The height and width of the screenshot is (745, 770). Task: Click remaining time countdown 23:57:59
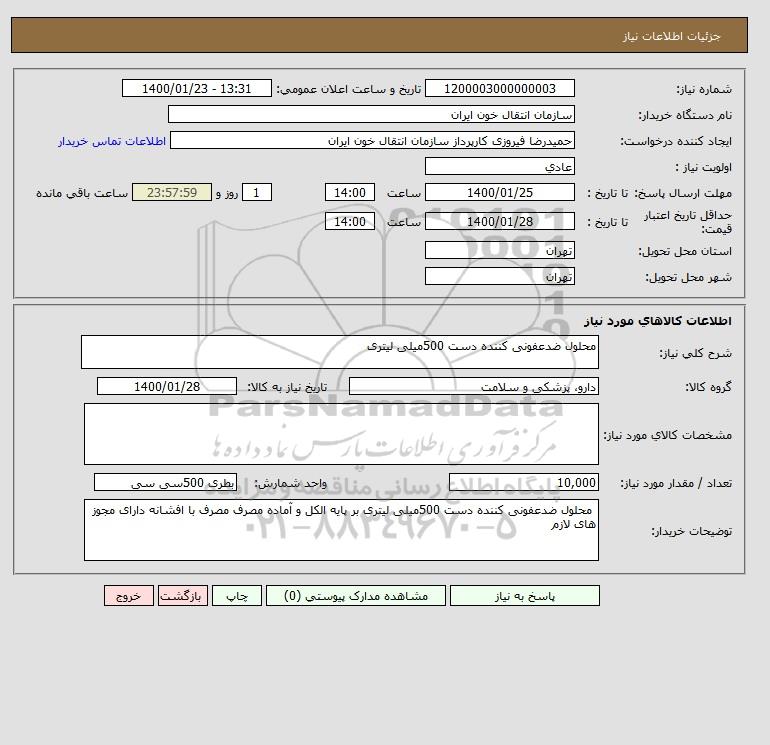172,193
